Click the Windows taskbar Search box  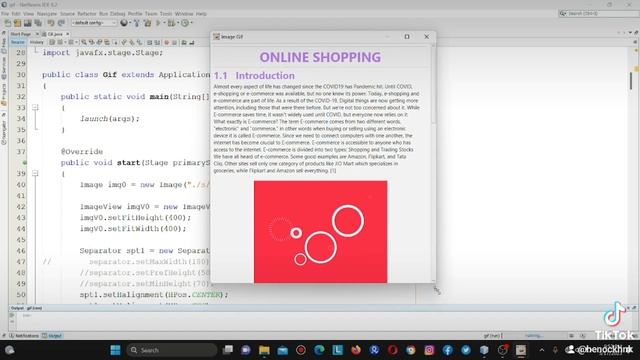(172, 350)
